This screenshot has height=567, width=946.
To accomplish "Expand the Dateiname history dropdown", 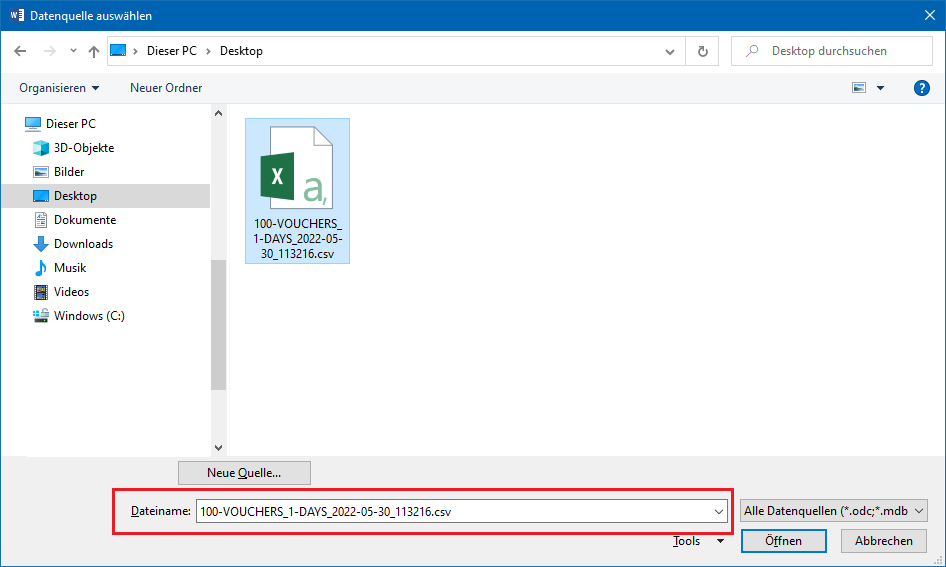I will tap(720, 511).
